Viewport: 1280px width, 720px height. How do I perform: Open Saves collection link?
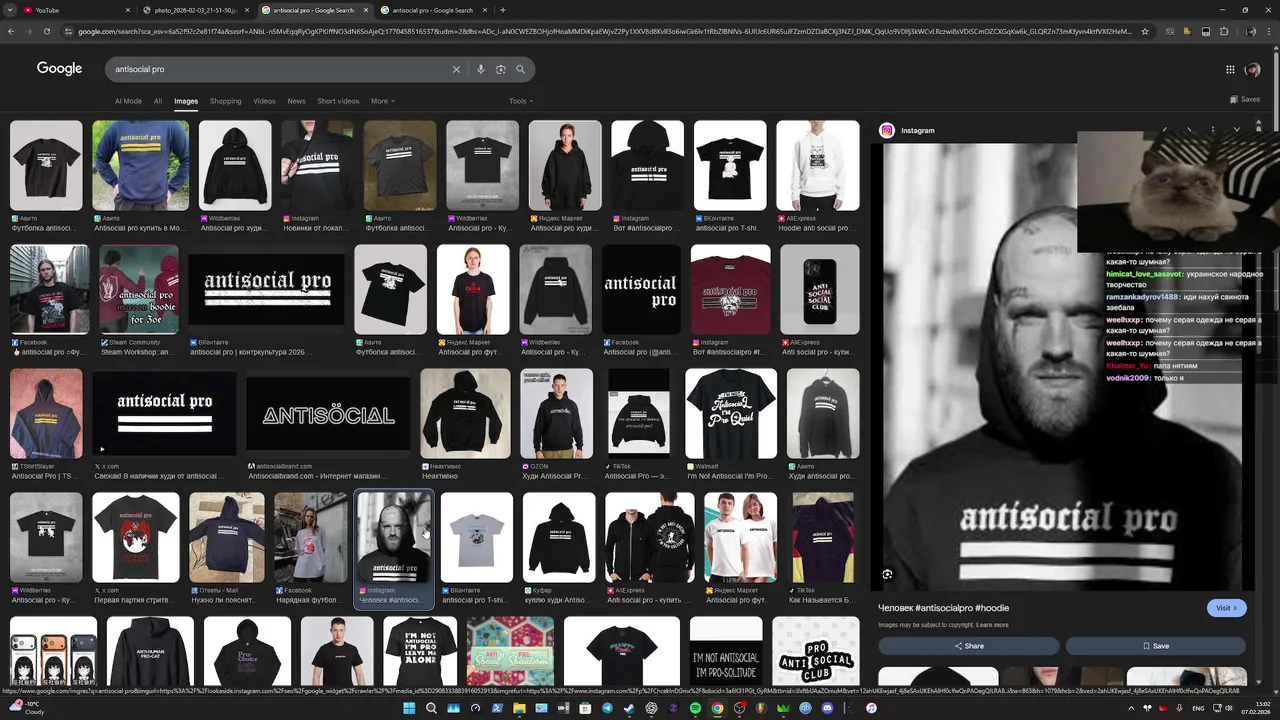pos(1245,99)
